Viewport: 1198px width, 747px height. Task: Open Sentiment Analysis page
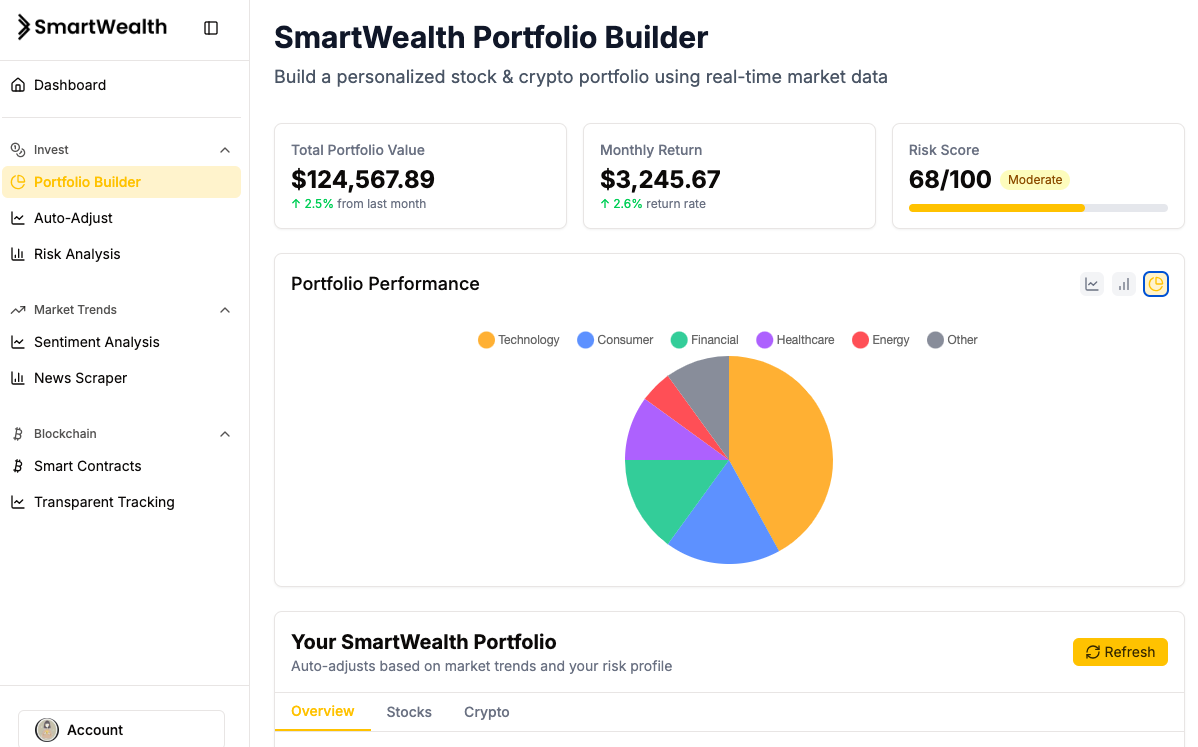(96, 342)
